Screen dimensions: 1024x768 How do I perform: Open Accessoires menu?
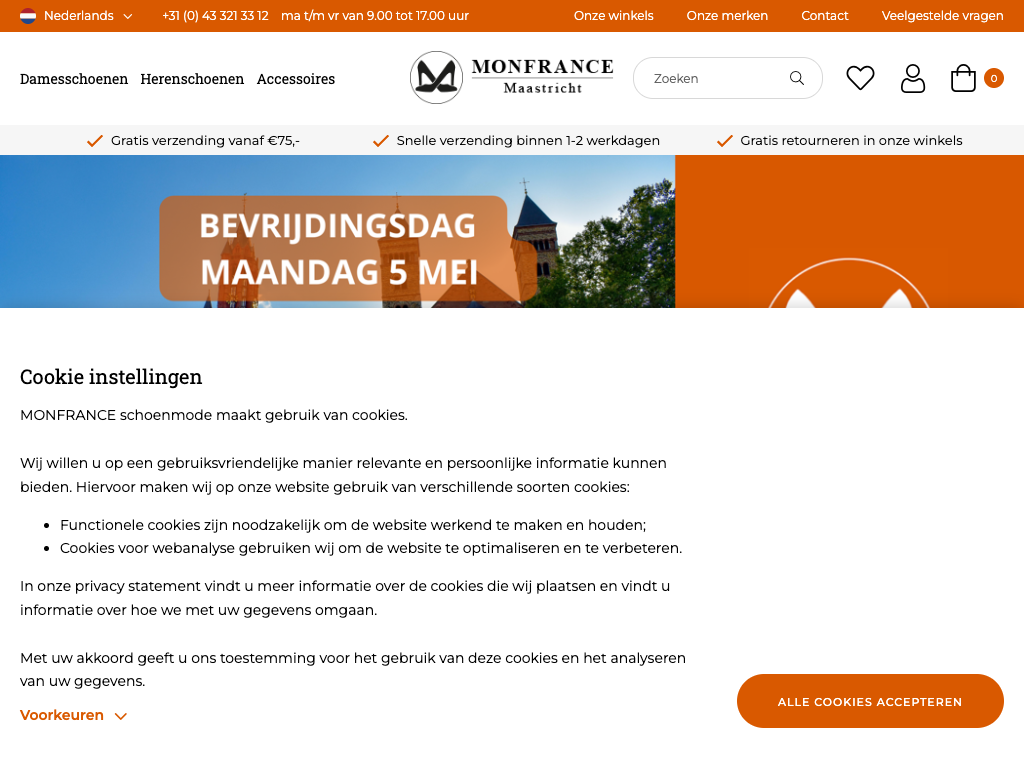point(296,79)
